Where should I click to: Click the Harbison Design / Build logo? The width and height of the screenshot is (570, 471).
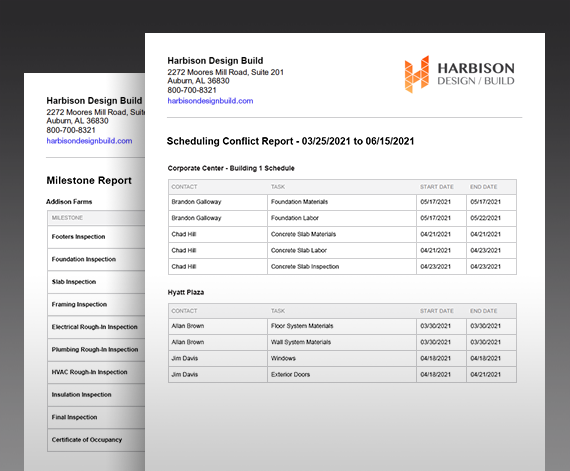click(459, 75)
